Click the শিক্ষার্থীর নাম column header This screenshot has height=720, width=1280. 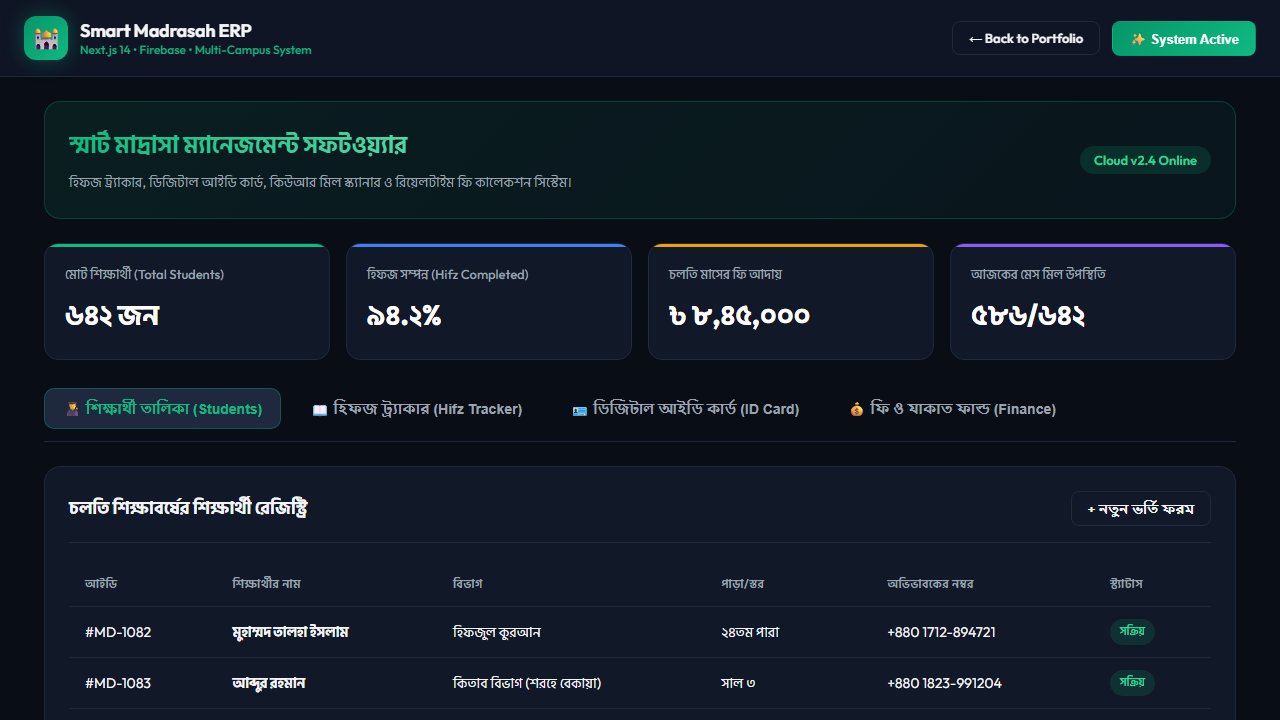point(266,583)
